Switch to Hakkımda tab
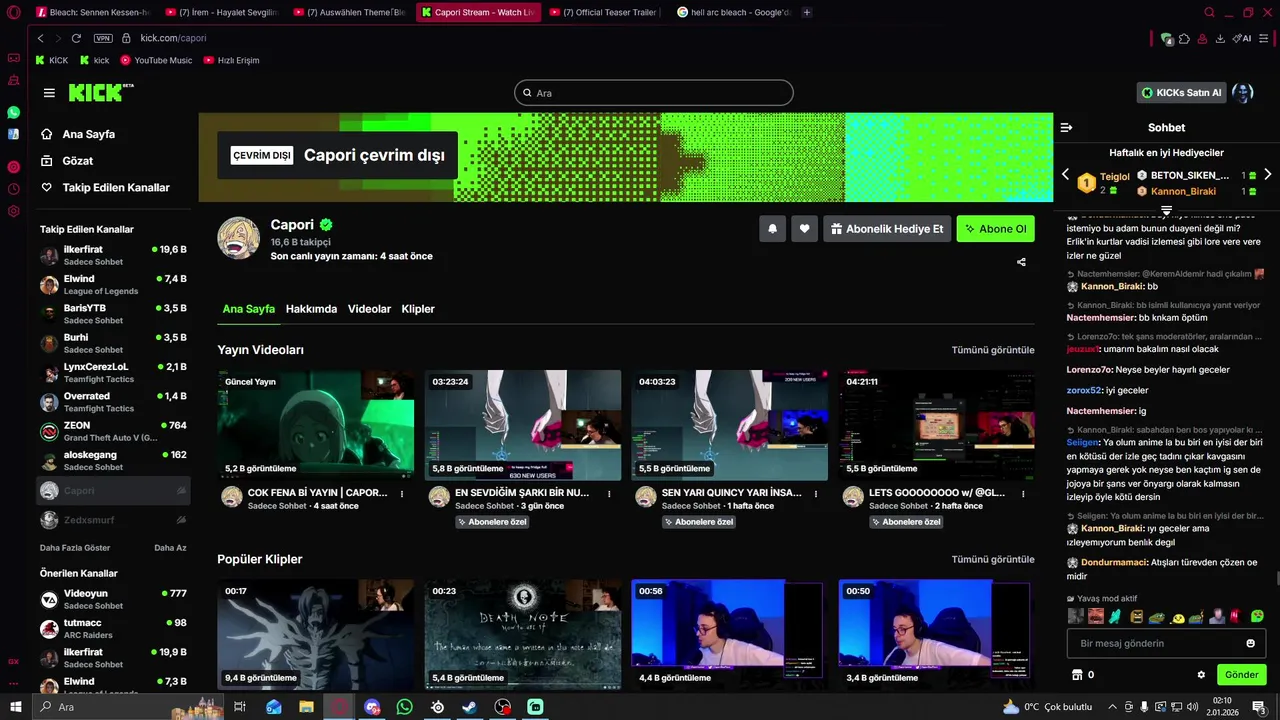The width and height of the screenshot is (1280, 720). click(x=311, y=309)
